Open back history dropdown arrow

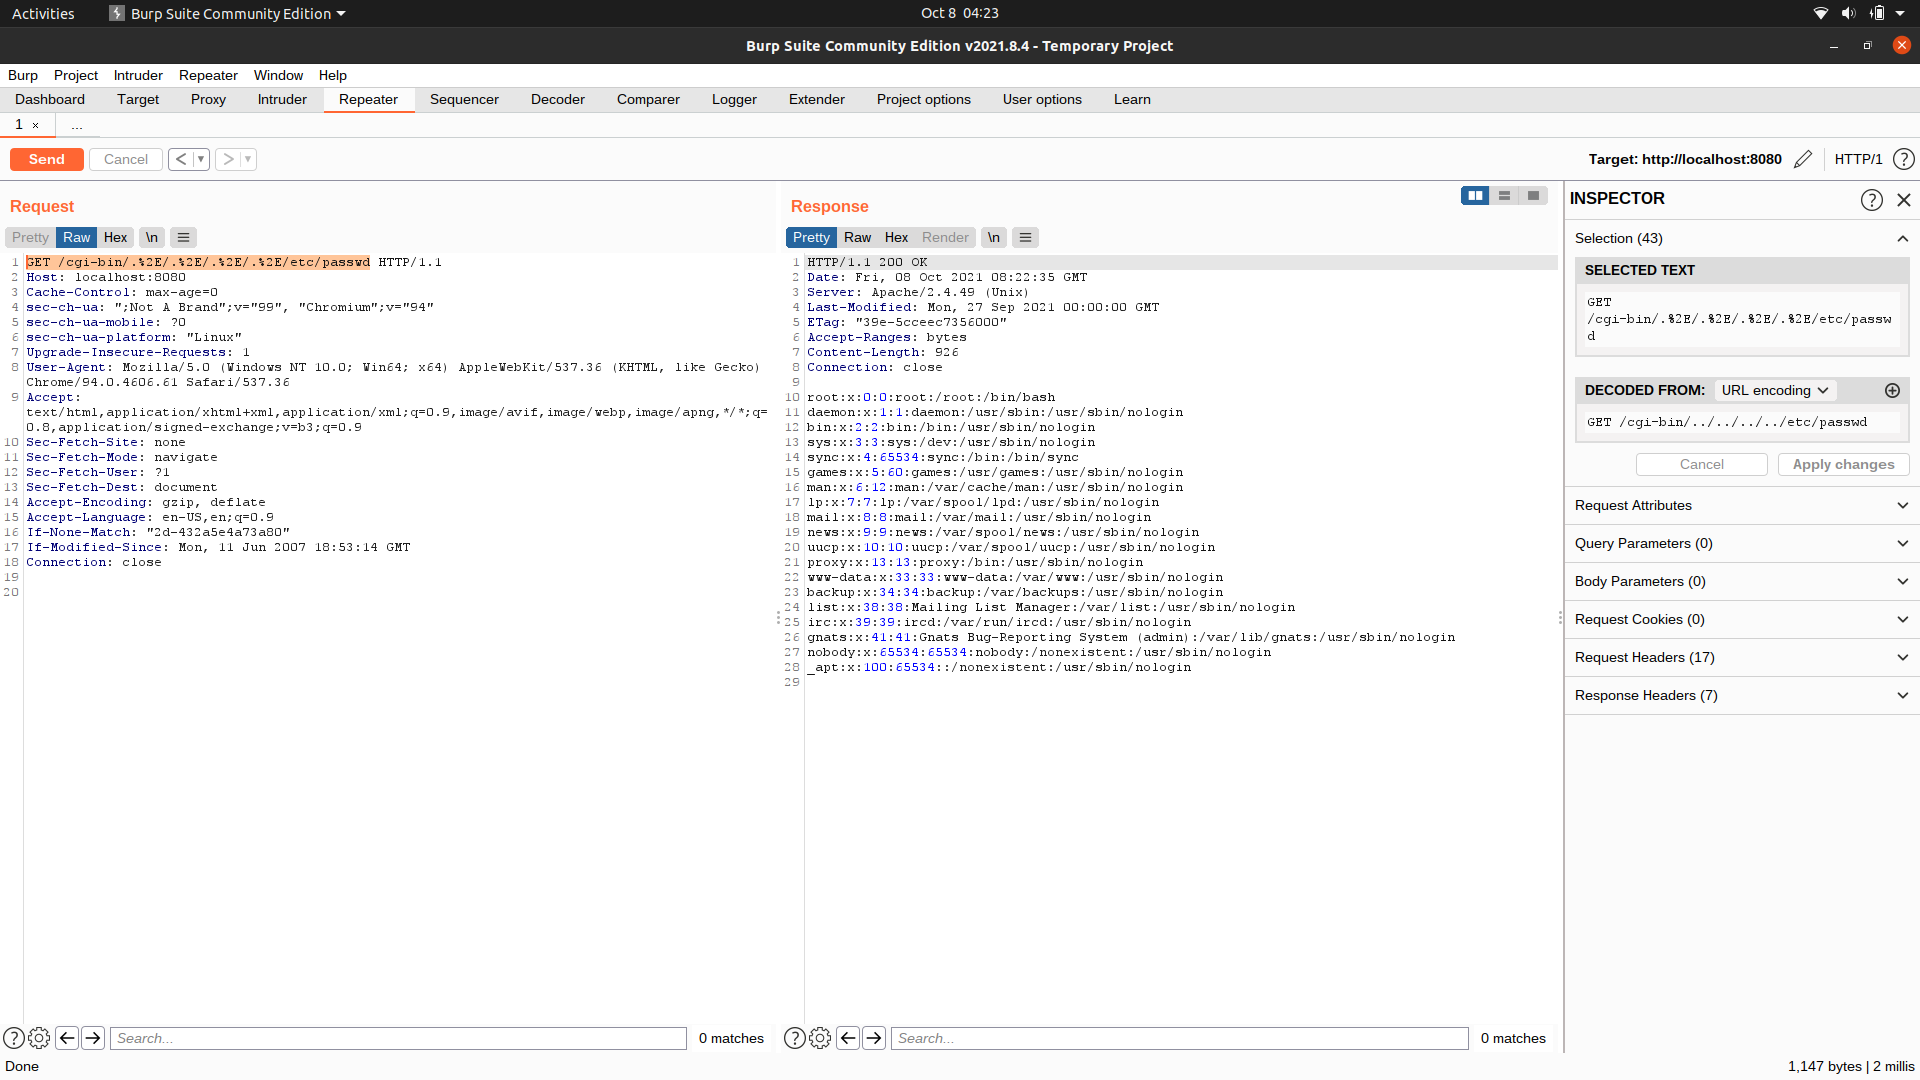[x=201, y=159]
